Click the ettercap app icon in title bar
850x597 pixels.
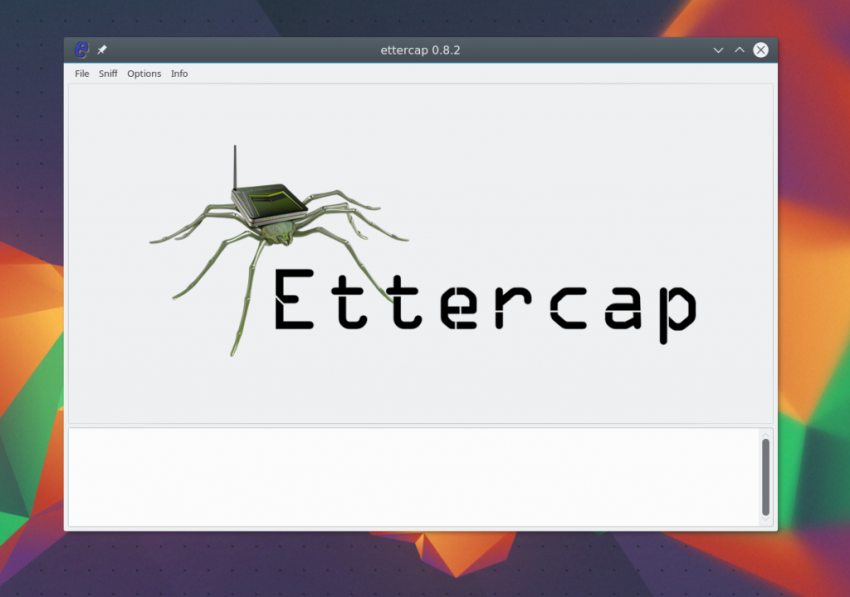click(82, 50)
